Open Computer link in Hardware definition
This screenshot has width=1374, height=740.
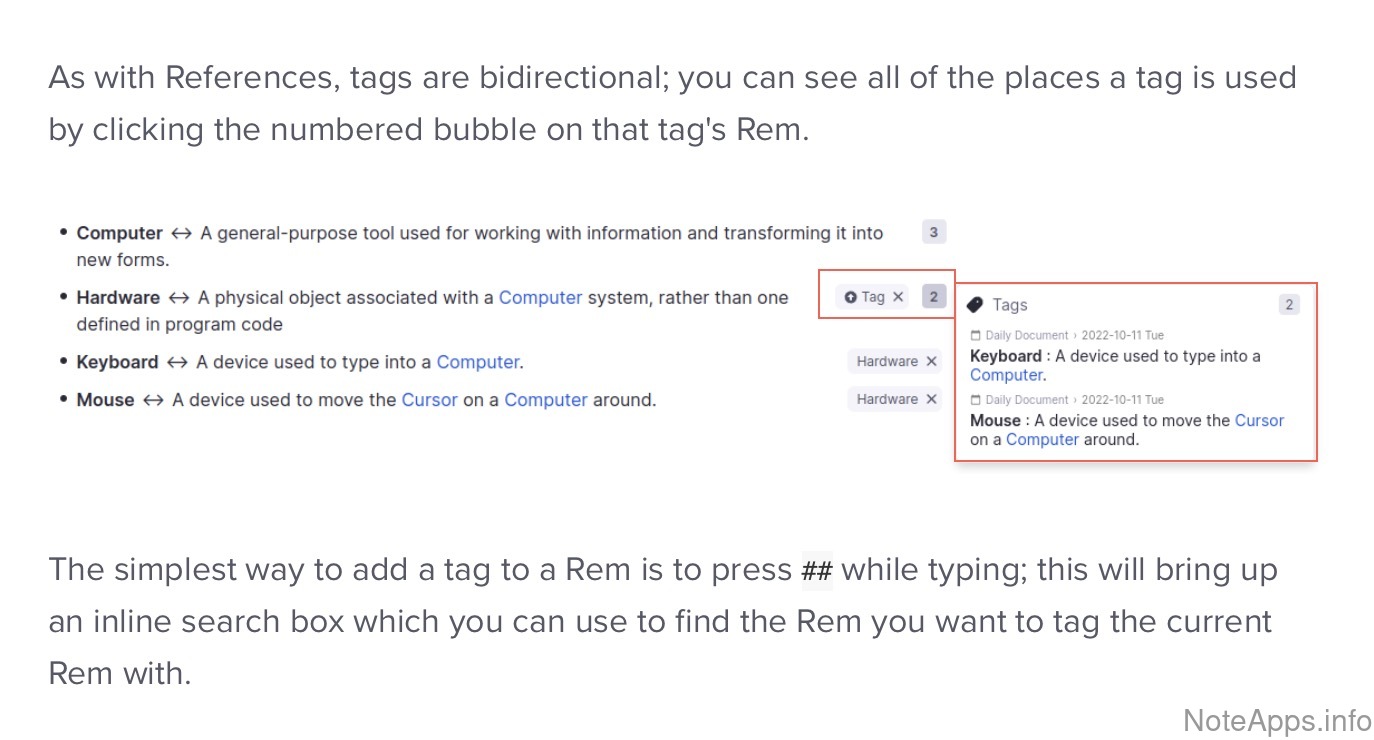tap(540, 297)
